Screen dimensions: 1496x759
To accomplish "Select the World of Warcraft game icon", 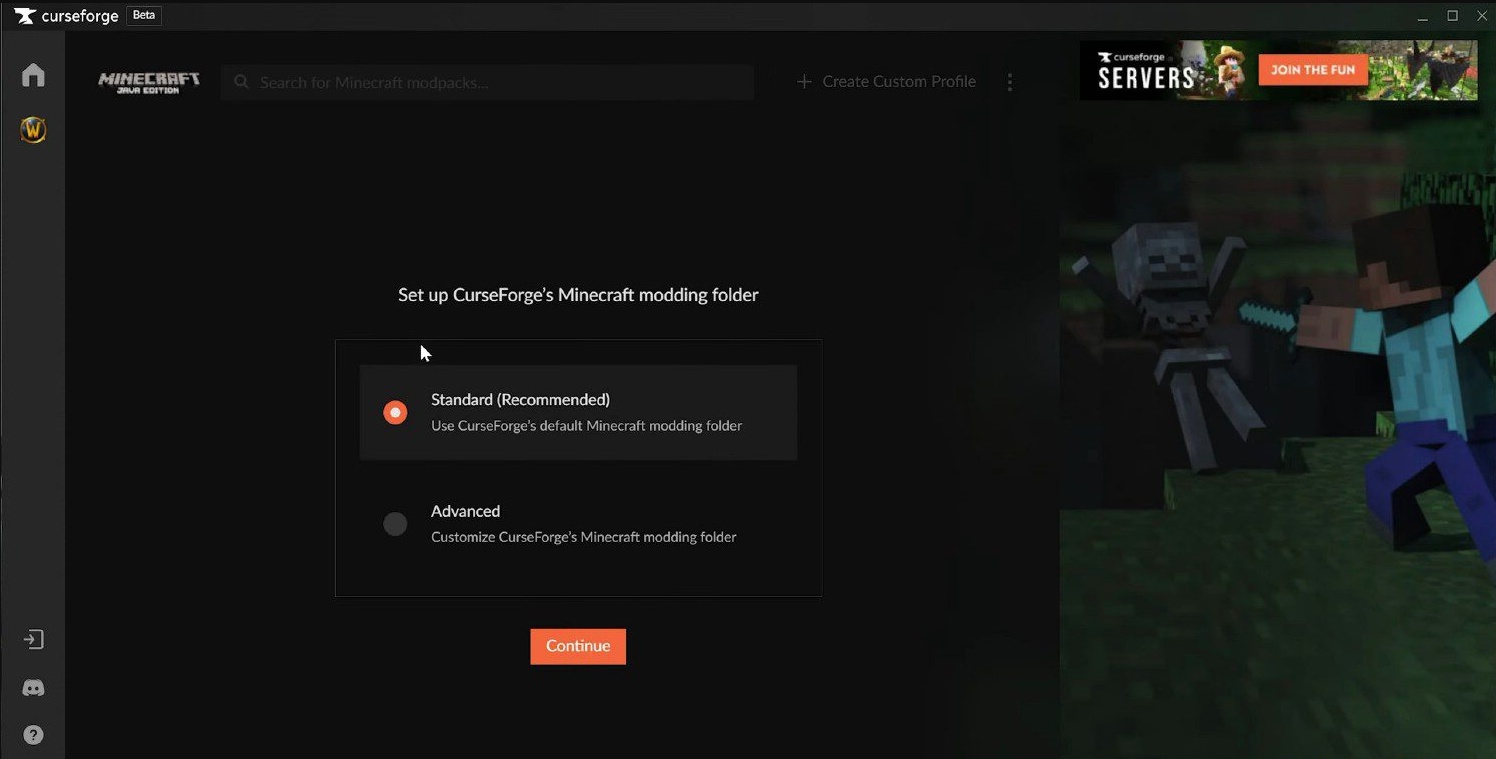I will [33, 130].
